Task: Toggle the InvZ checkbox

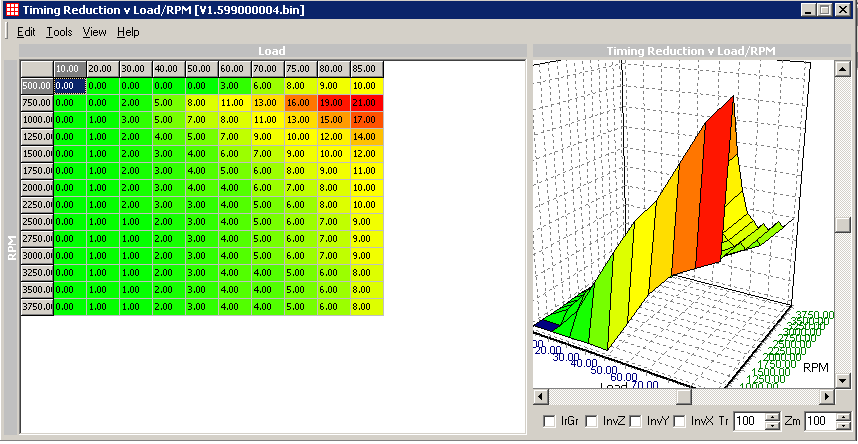Action: click(x=591, y=422)
